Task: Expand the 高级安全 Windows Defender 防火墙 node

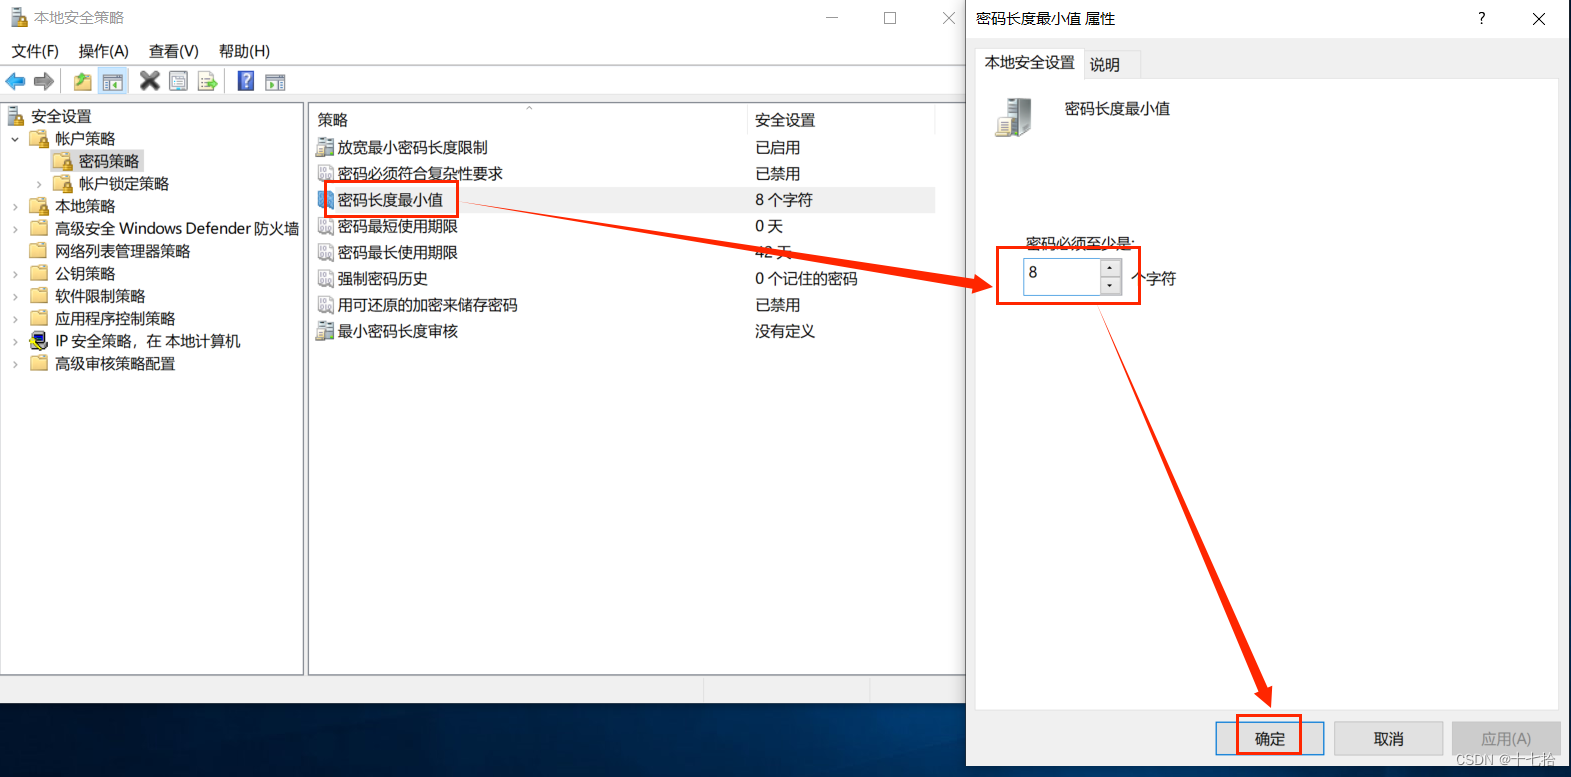Action: (15, 229)
